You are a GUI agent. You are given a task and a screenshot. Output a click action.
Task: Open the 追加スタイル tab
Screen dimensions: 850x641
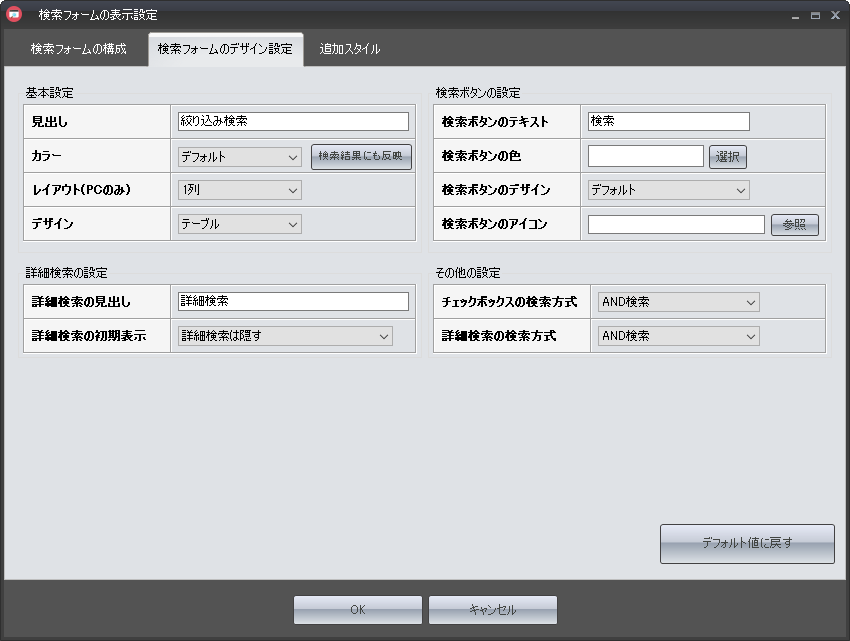349,49
